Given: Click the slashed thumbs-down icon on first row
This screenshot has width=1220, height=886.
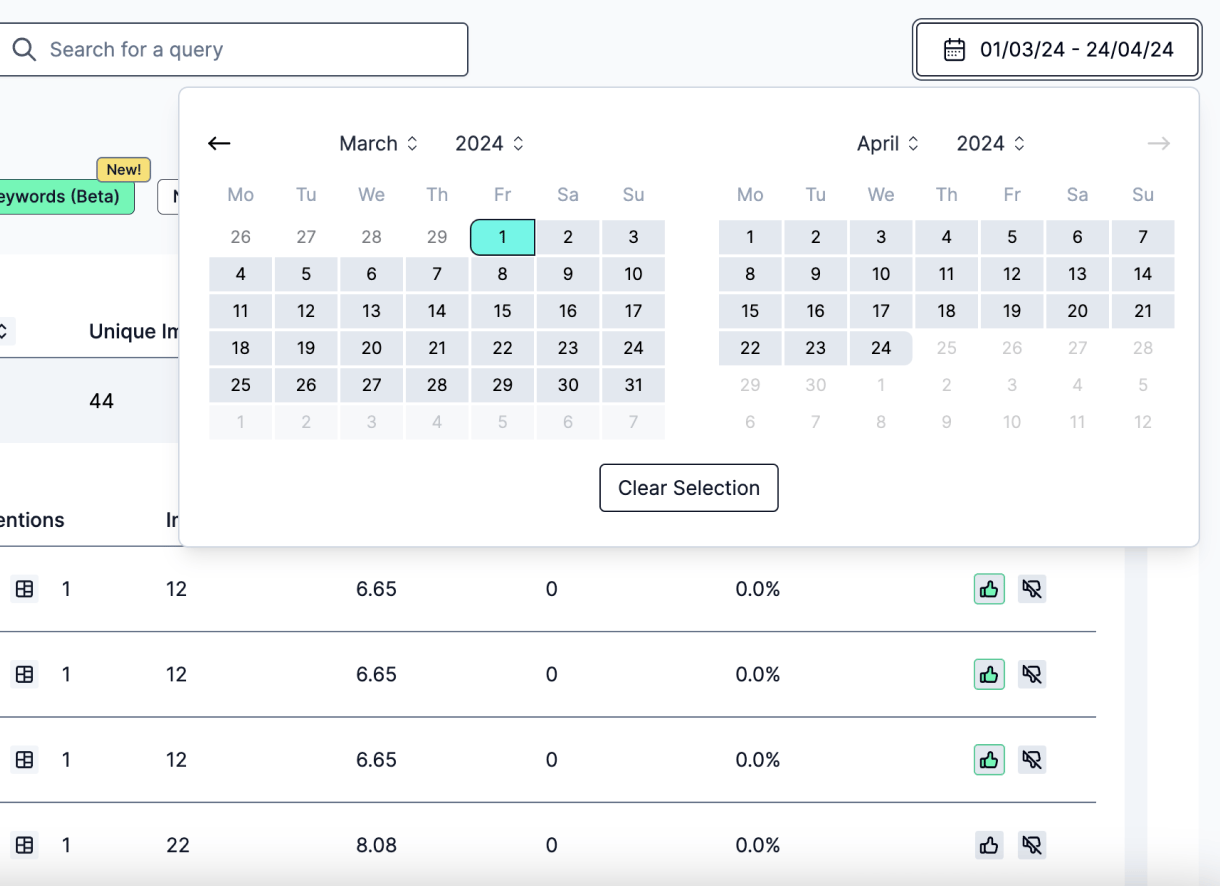Looking at the screenshot, I should 1032,589.
